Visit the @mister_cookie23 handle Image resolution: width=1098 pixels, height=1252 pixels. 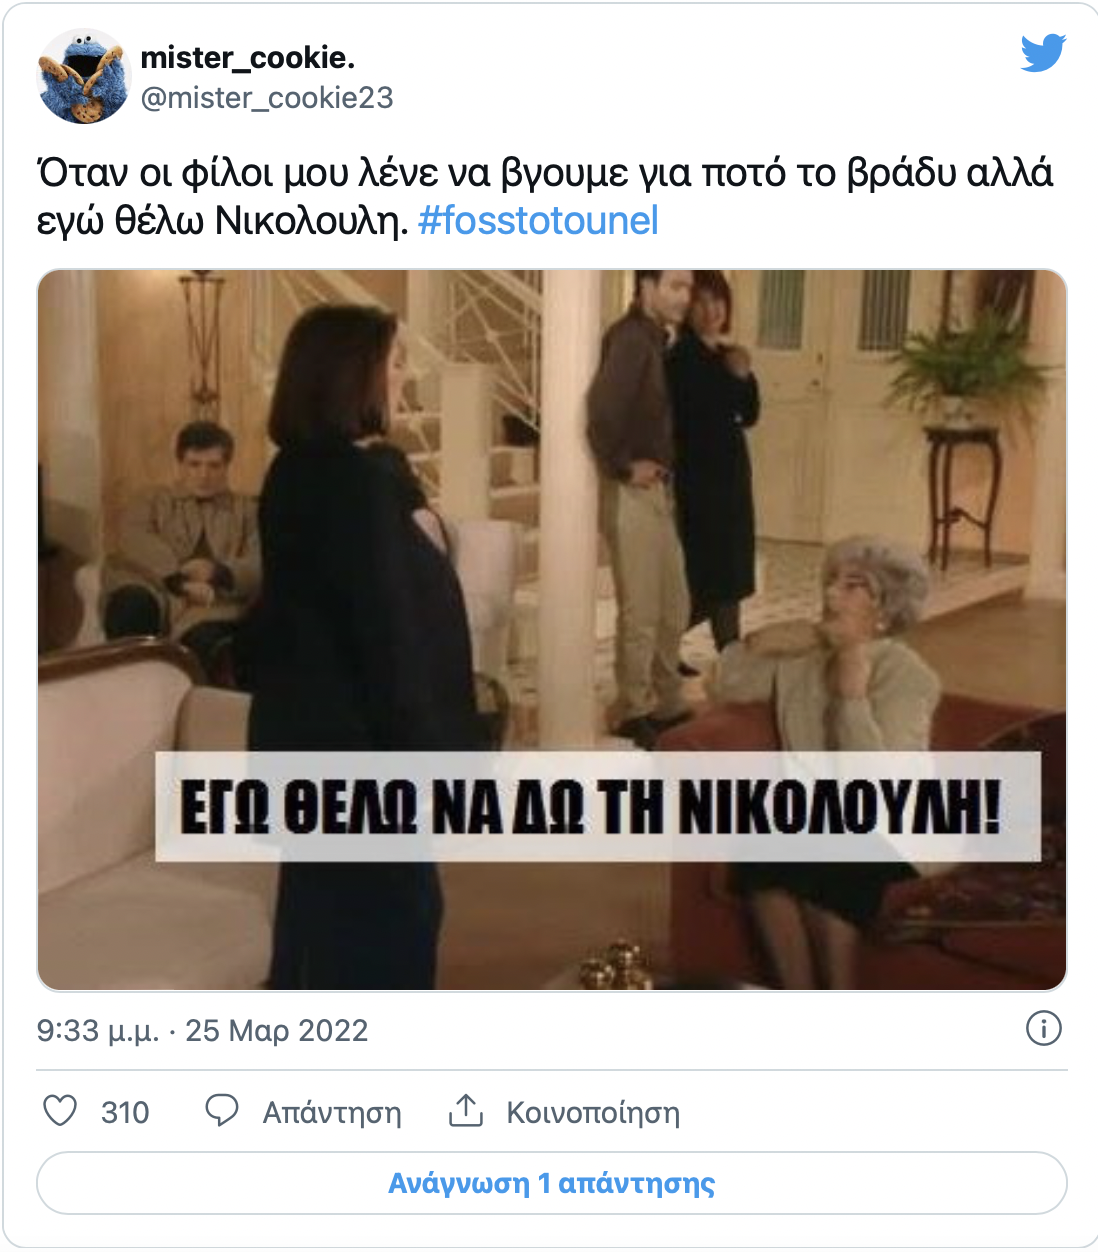click(x=267, y=98)
